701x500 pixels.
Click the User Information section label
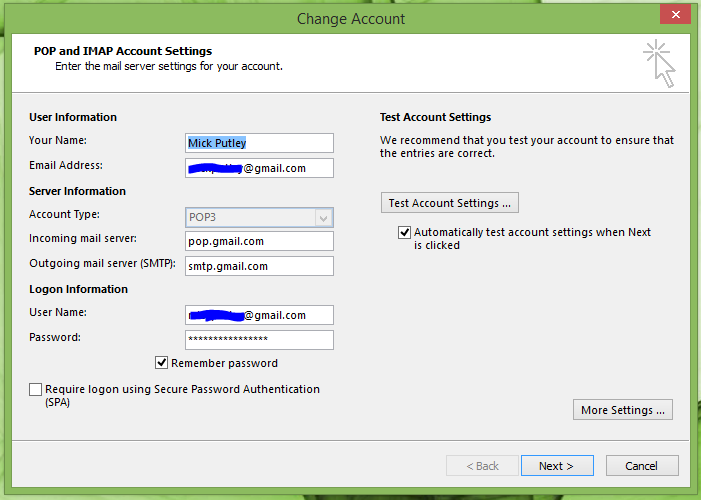coord(73,117)
